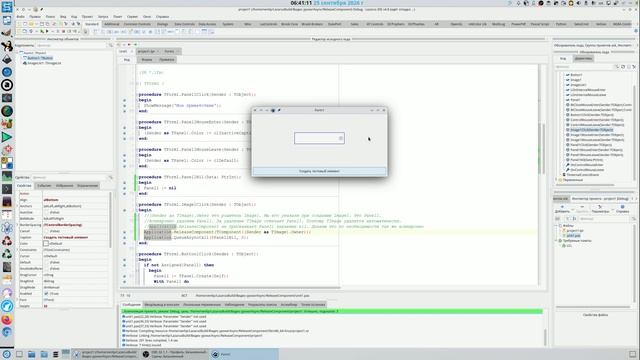Collapse Требуемые пакеты node

[556, 240]
